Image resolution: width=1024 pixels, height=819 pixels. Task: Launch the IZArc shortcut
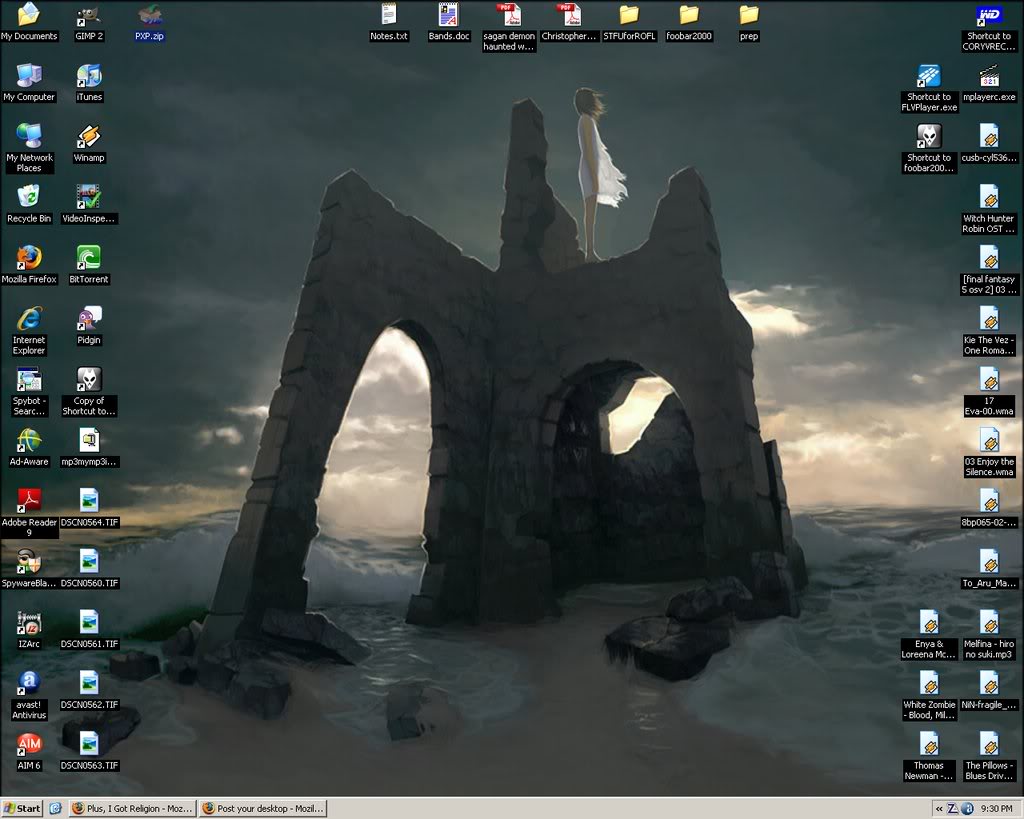tap(29, 622)
